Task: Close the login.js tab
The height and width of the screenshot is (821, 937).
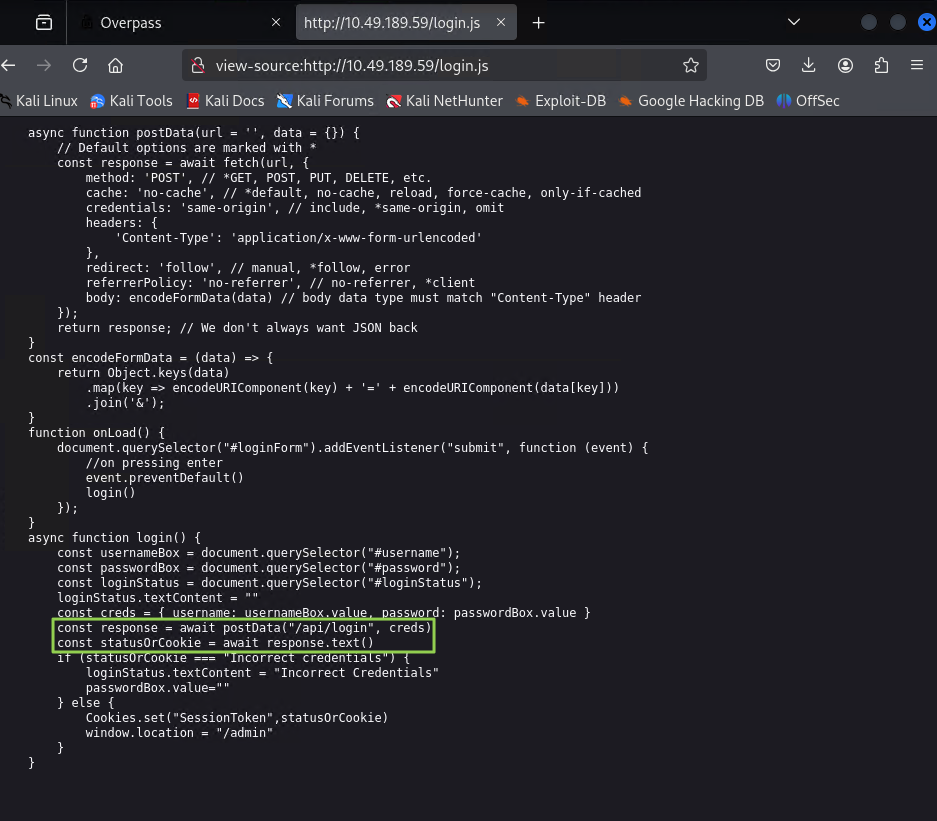Action: tap(501, 22)
